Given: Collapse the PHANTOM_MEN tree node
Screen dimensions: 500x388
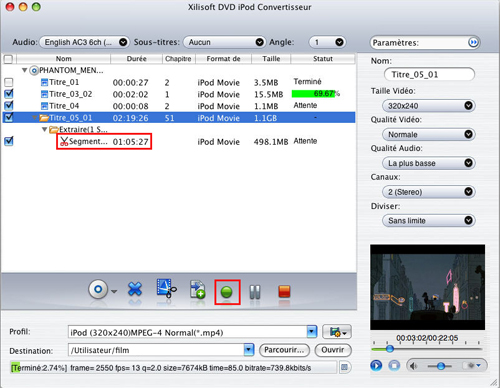Looking at the screenshot, I should [24, 70].
